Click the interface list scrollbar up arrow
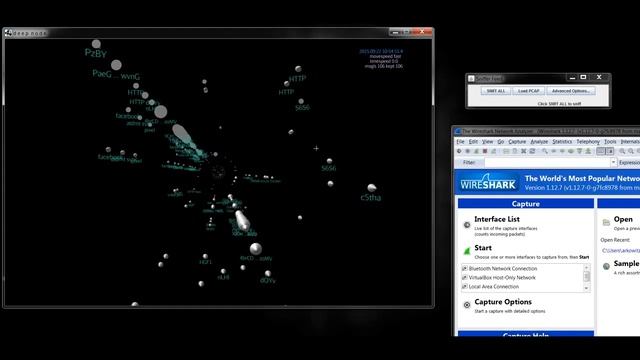This screenshot has height=360, width=640. click(x=587, y=267)
